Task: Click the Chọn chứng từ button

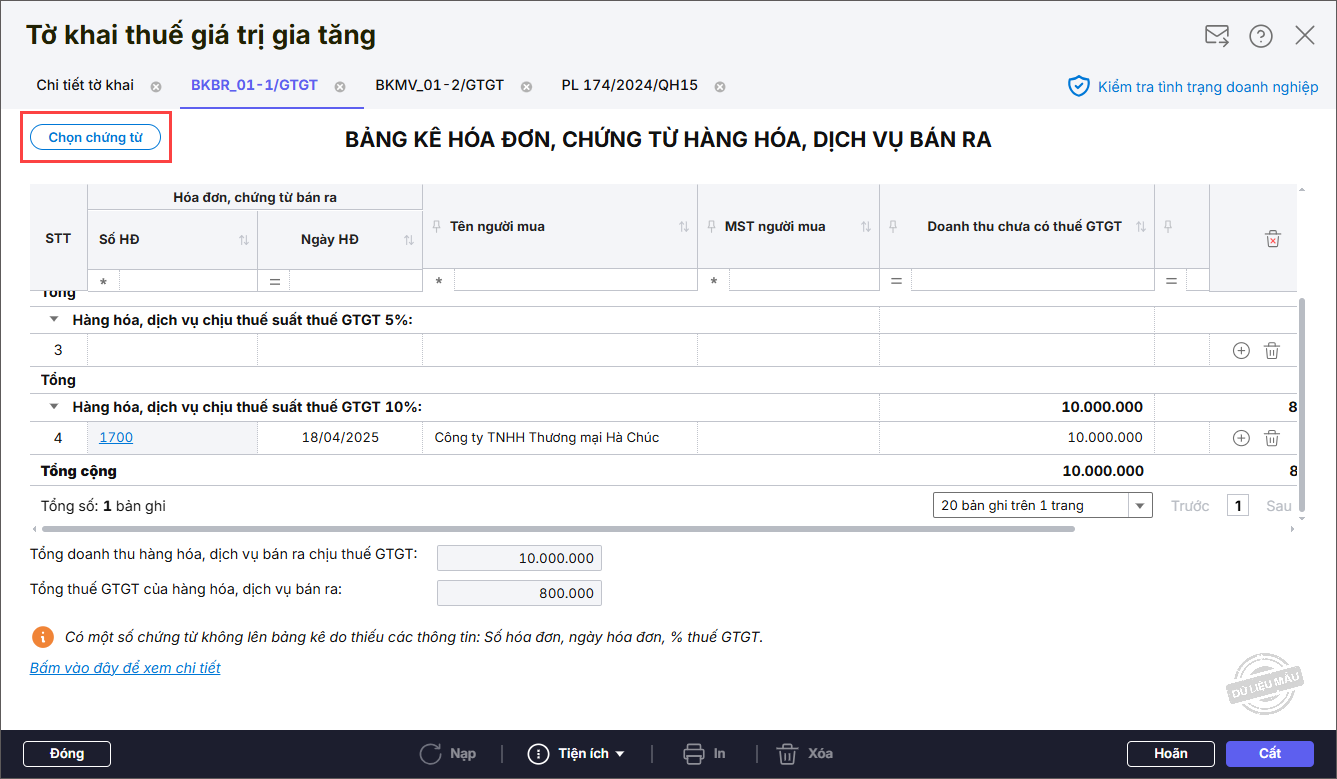Action: click(96, 138)
